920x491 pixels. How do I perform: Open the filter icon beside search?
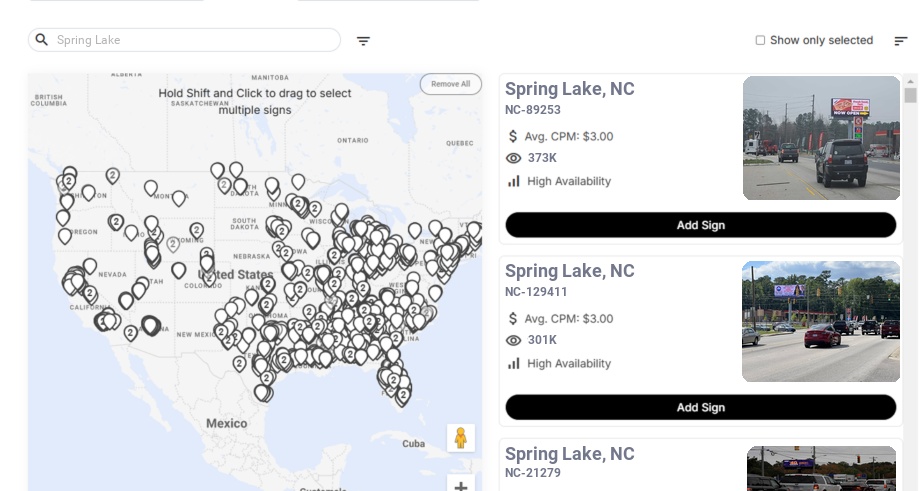click(364, 41)
